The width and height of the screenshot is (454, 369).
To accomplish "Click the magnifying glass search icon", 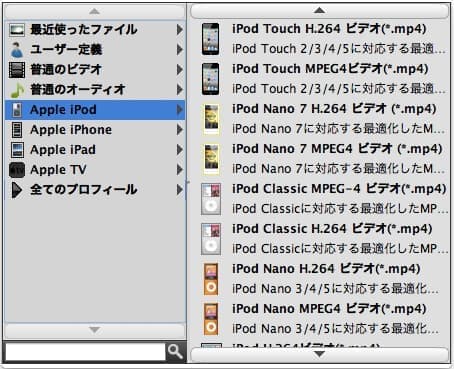I will pos(175,351).
